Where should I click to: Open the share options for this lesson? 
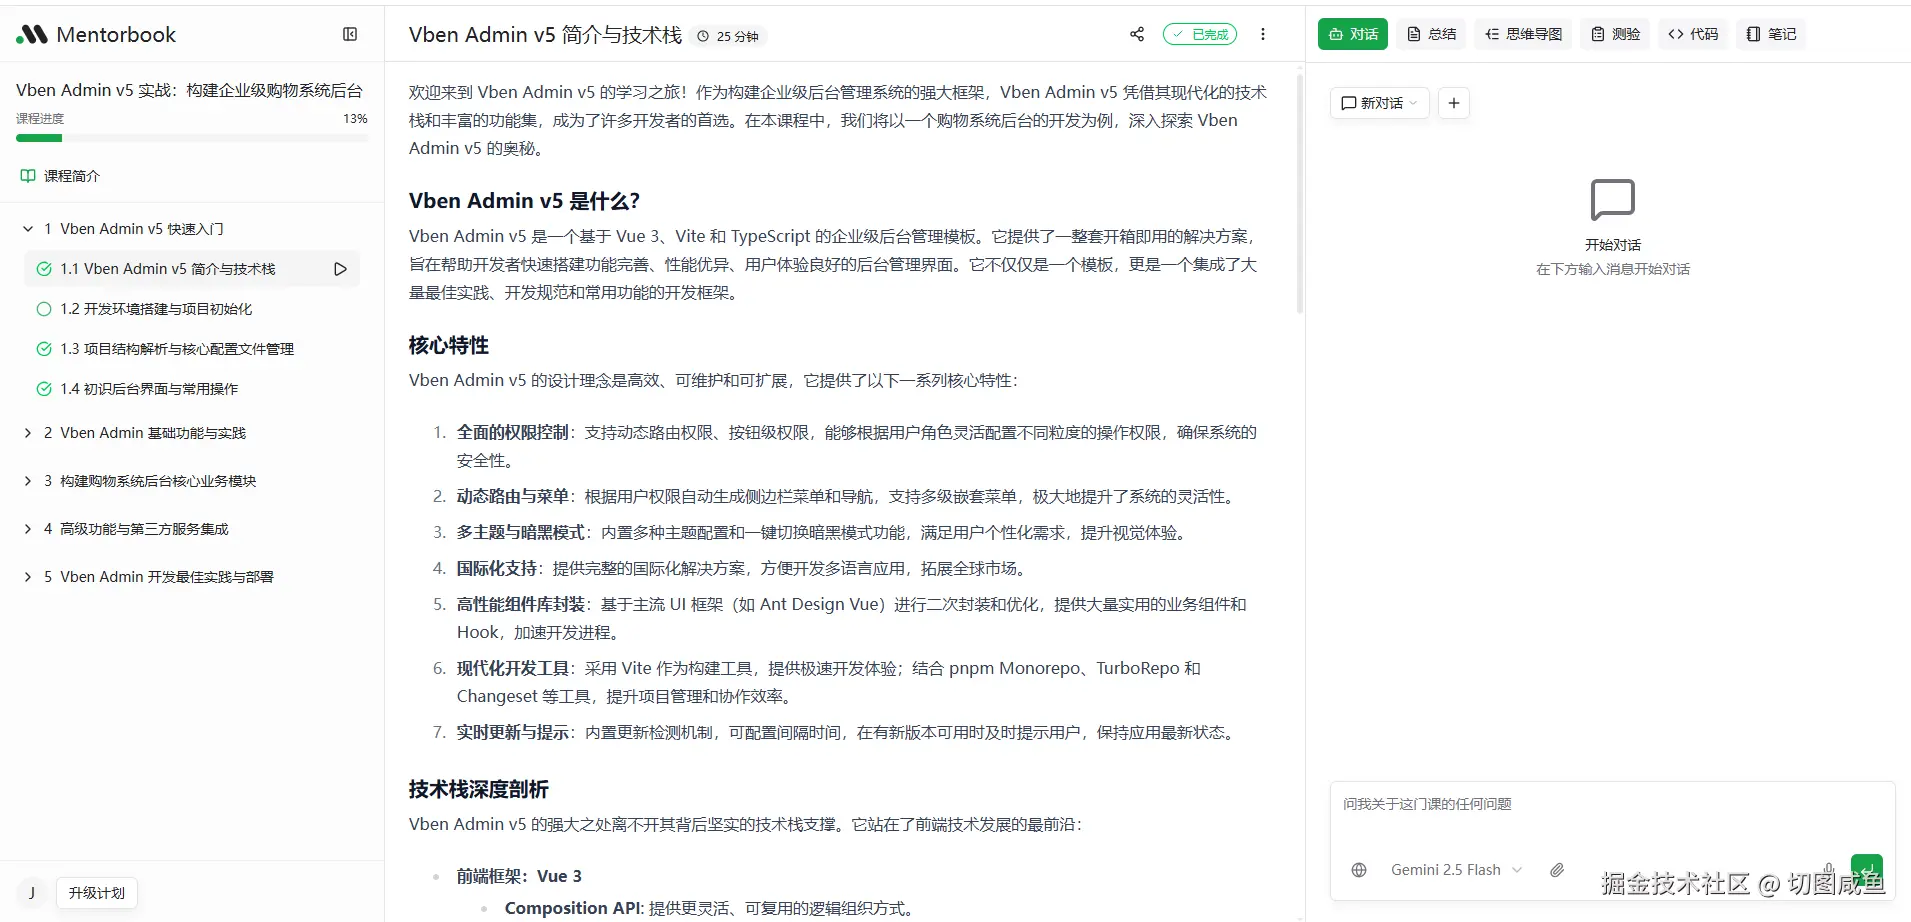click(1135, 33)
